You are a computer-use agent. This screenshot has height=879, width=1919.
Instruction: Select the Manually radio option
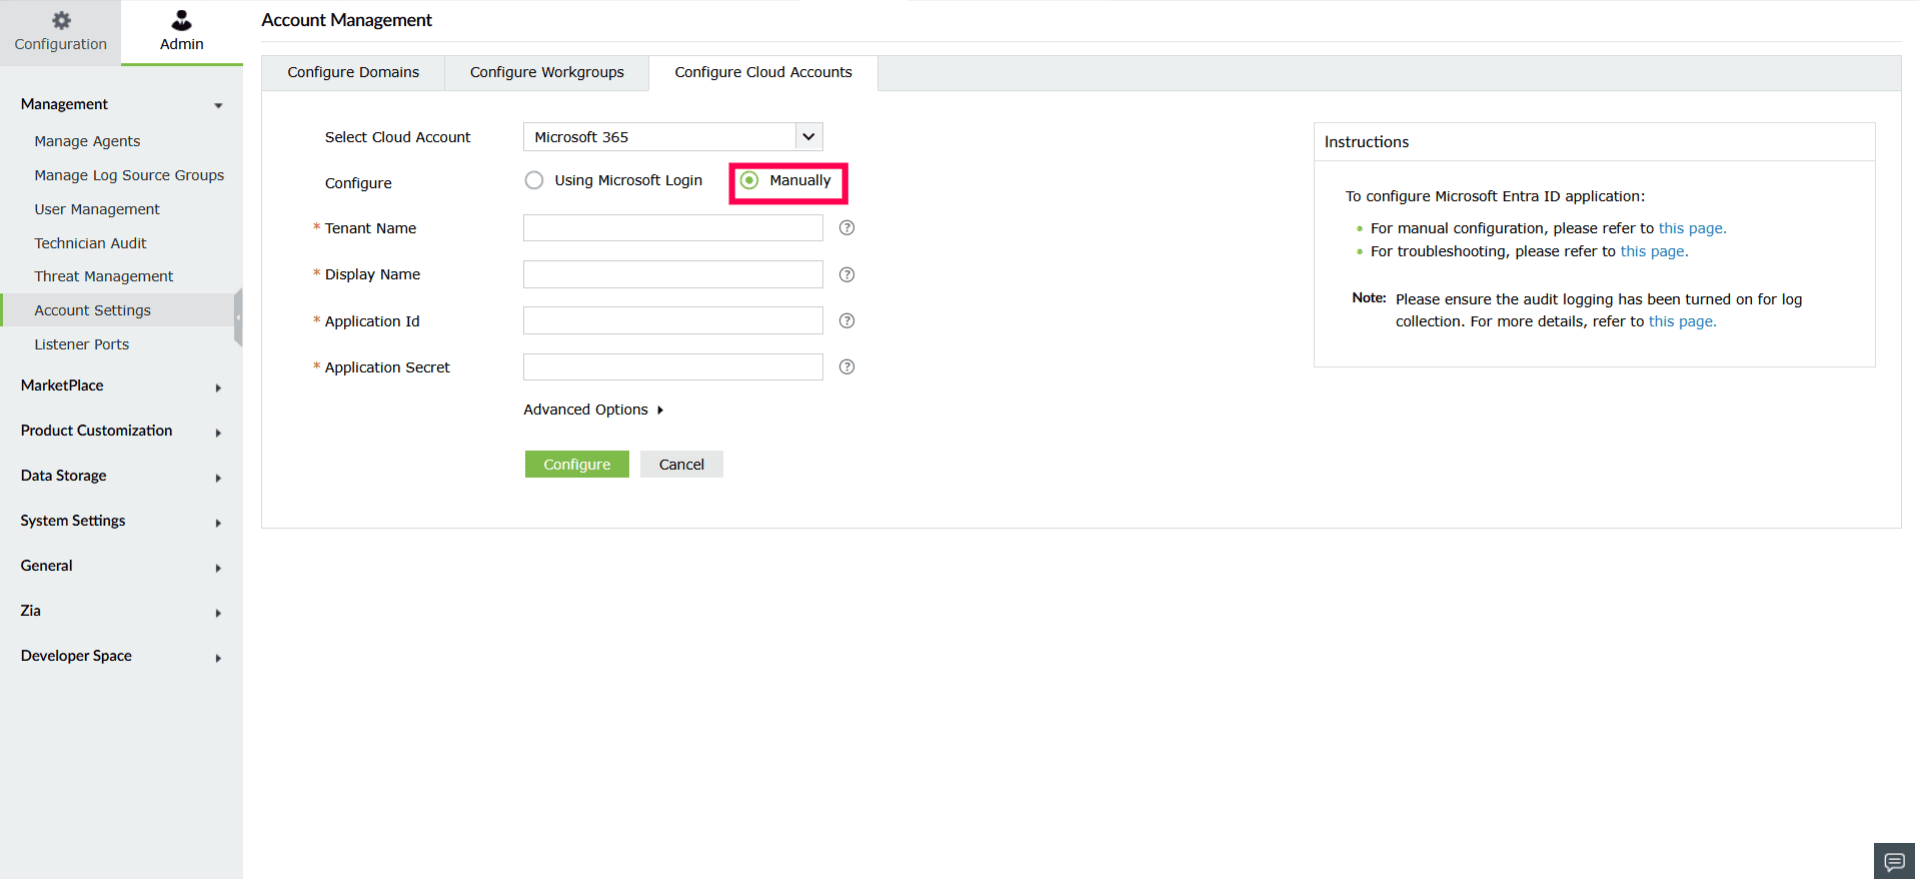[x=749, y=180]
